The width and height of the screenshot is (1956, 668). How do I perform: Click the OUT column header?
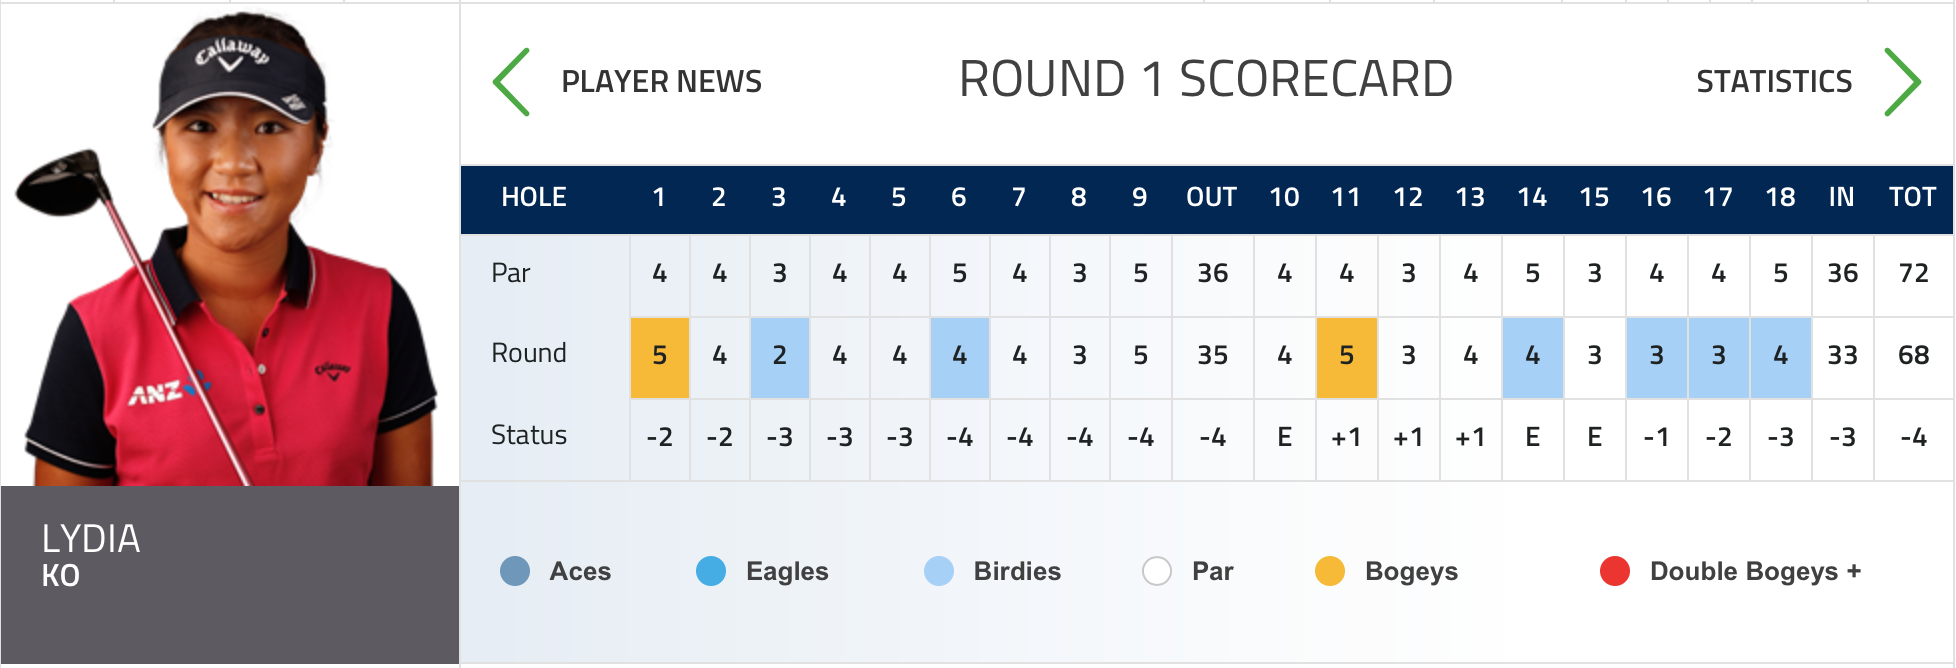(1212, 198)
